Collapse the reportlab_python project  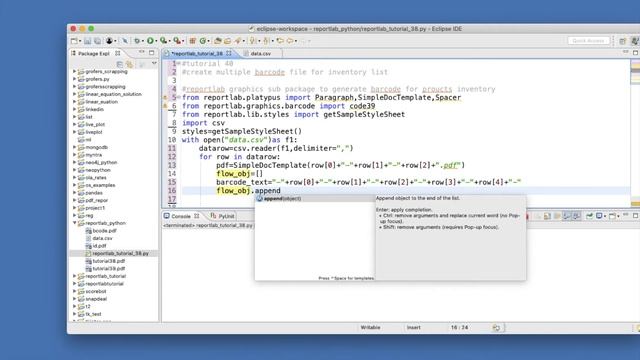75,223
